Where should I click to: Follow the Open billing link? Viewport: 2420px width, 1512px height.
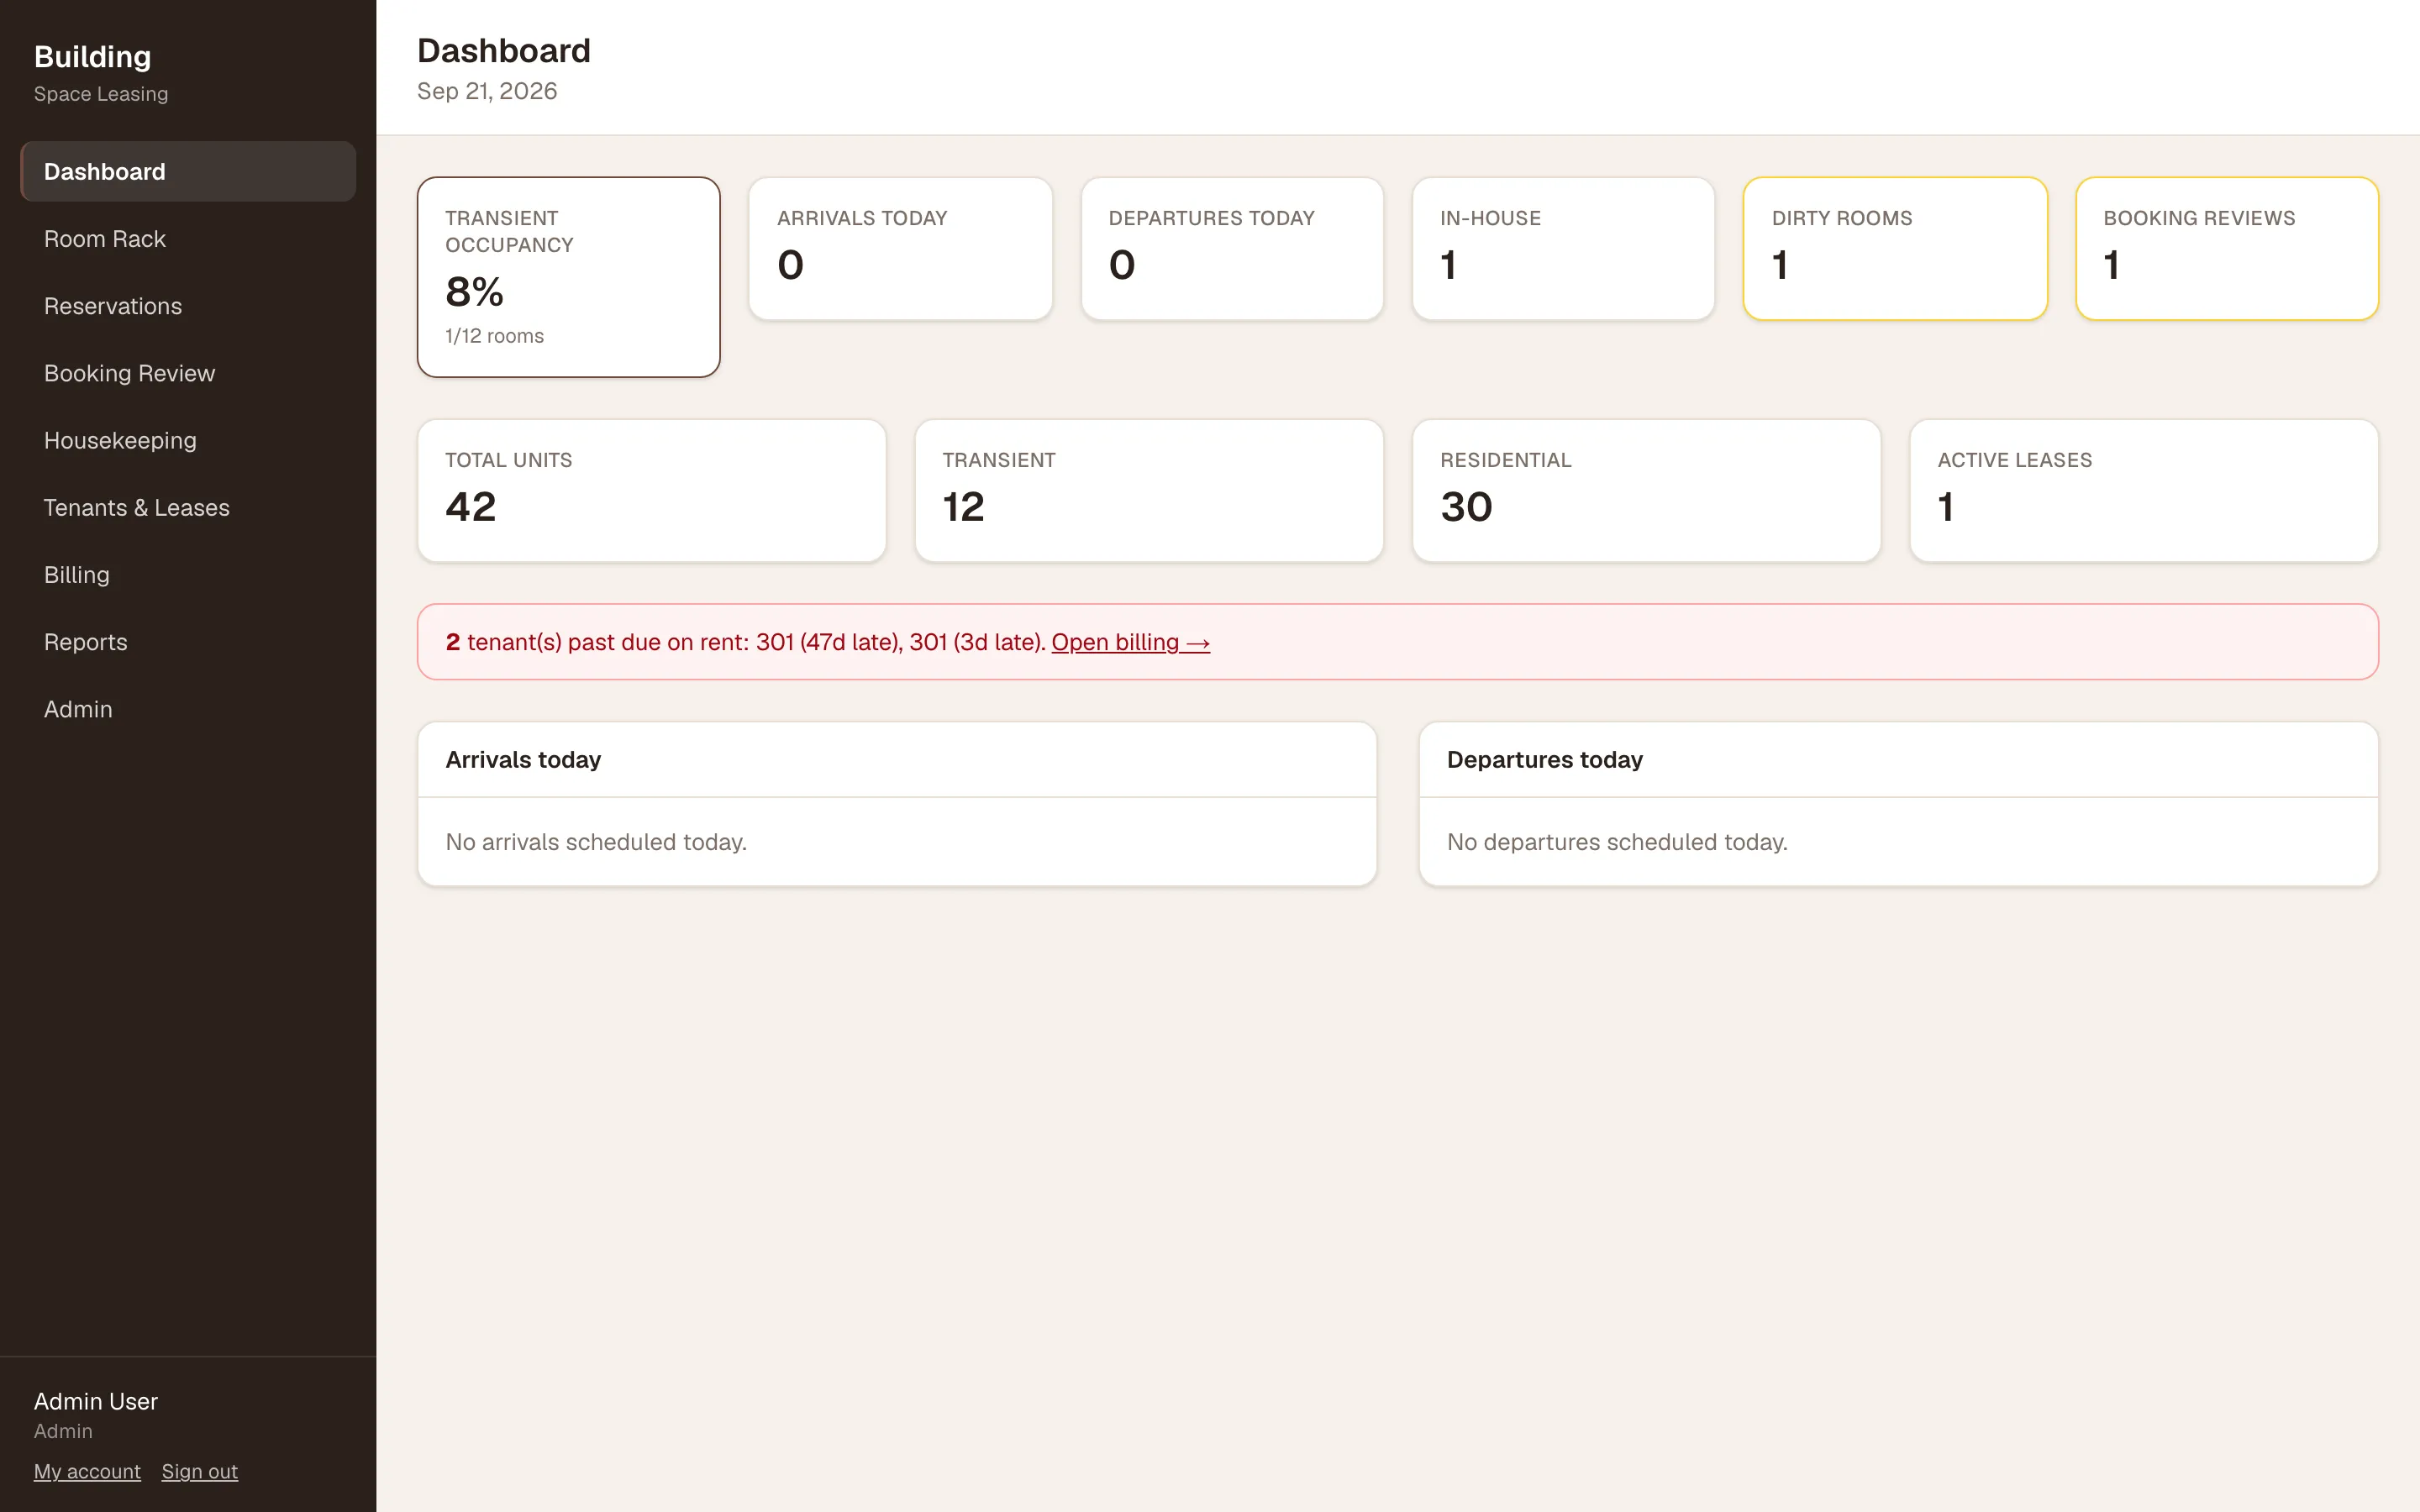[x=1130, y=642]
